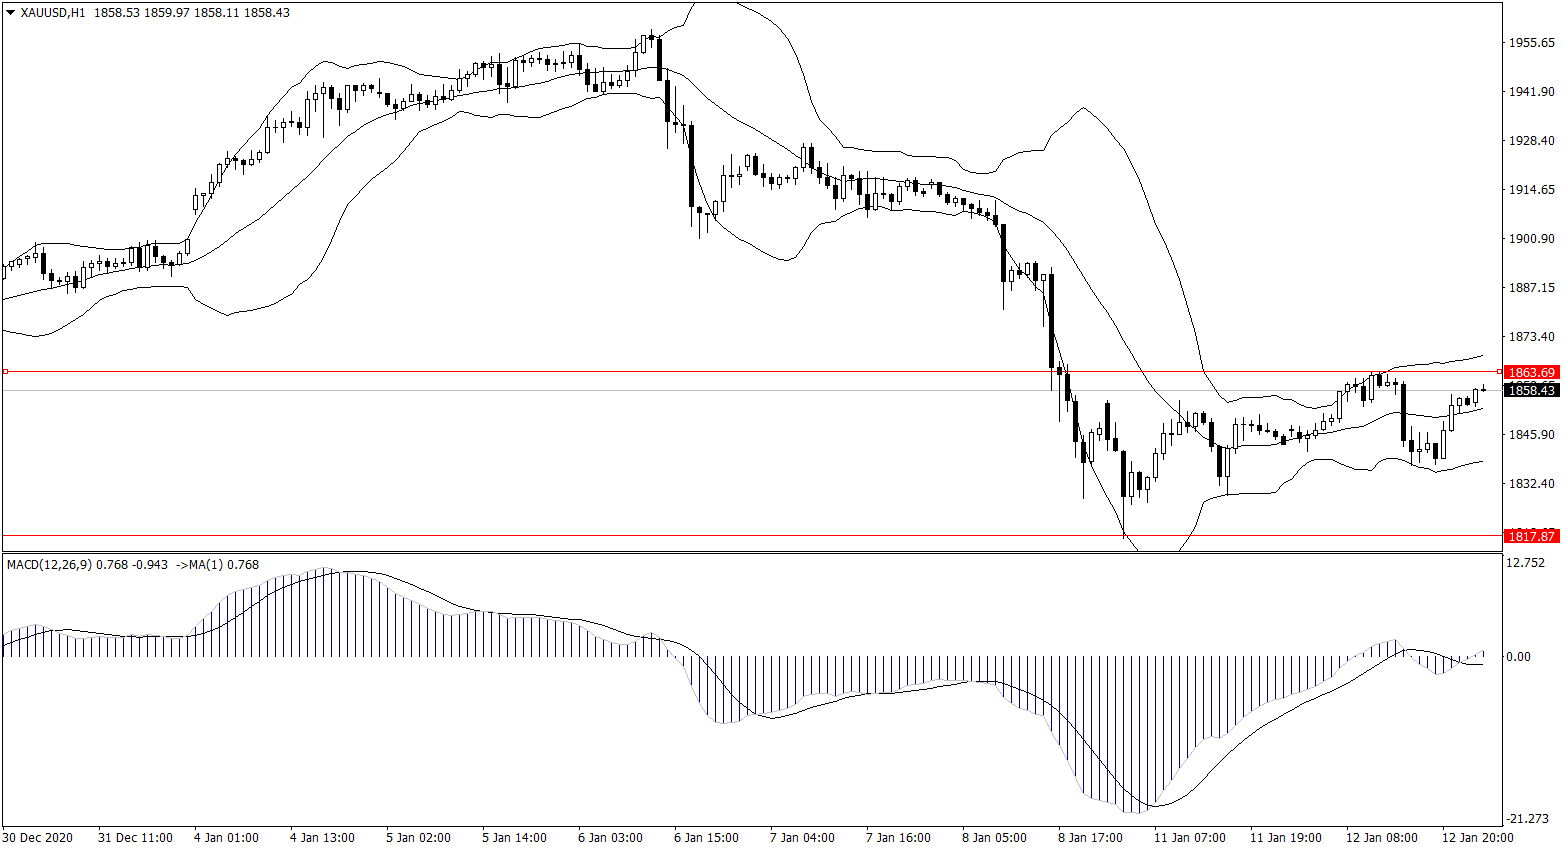Click the OHLC values in chart header
Image resolution: width=1566 pixels, height=850 pixels.
(192, 13)
